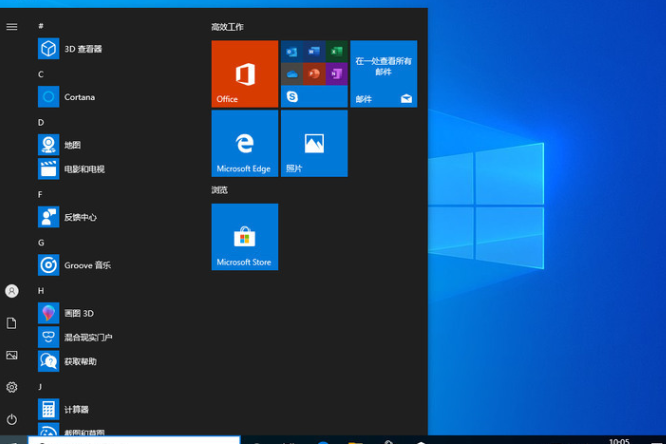Open the Microsoft Edge tile
This screenshot has height=444, width=666.
click(x=244, y=143)
